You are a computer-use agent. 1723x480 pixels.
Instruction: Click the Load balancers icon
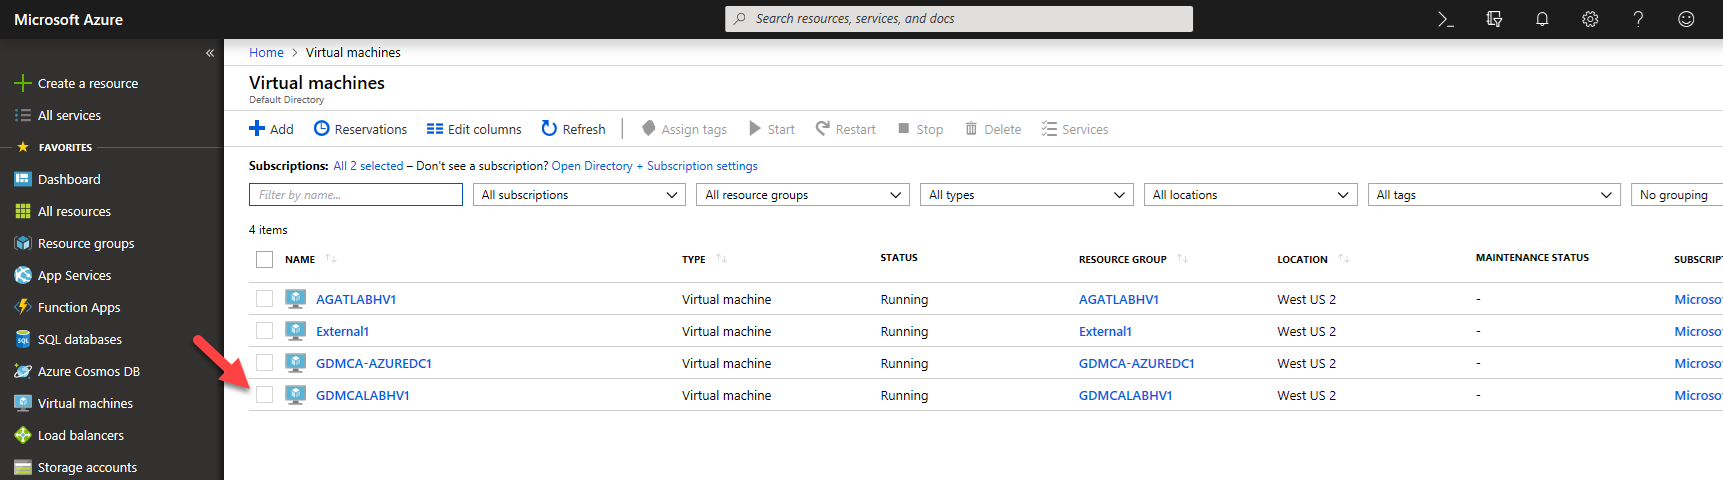(x=22, y=435)
